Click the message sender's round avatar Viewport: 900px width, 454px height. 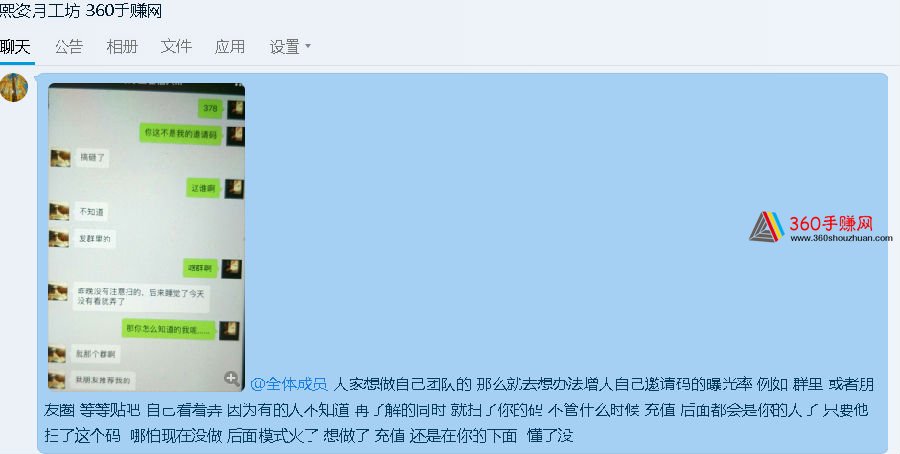tap(13, 87)
